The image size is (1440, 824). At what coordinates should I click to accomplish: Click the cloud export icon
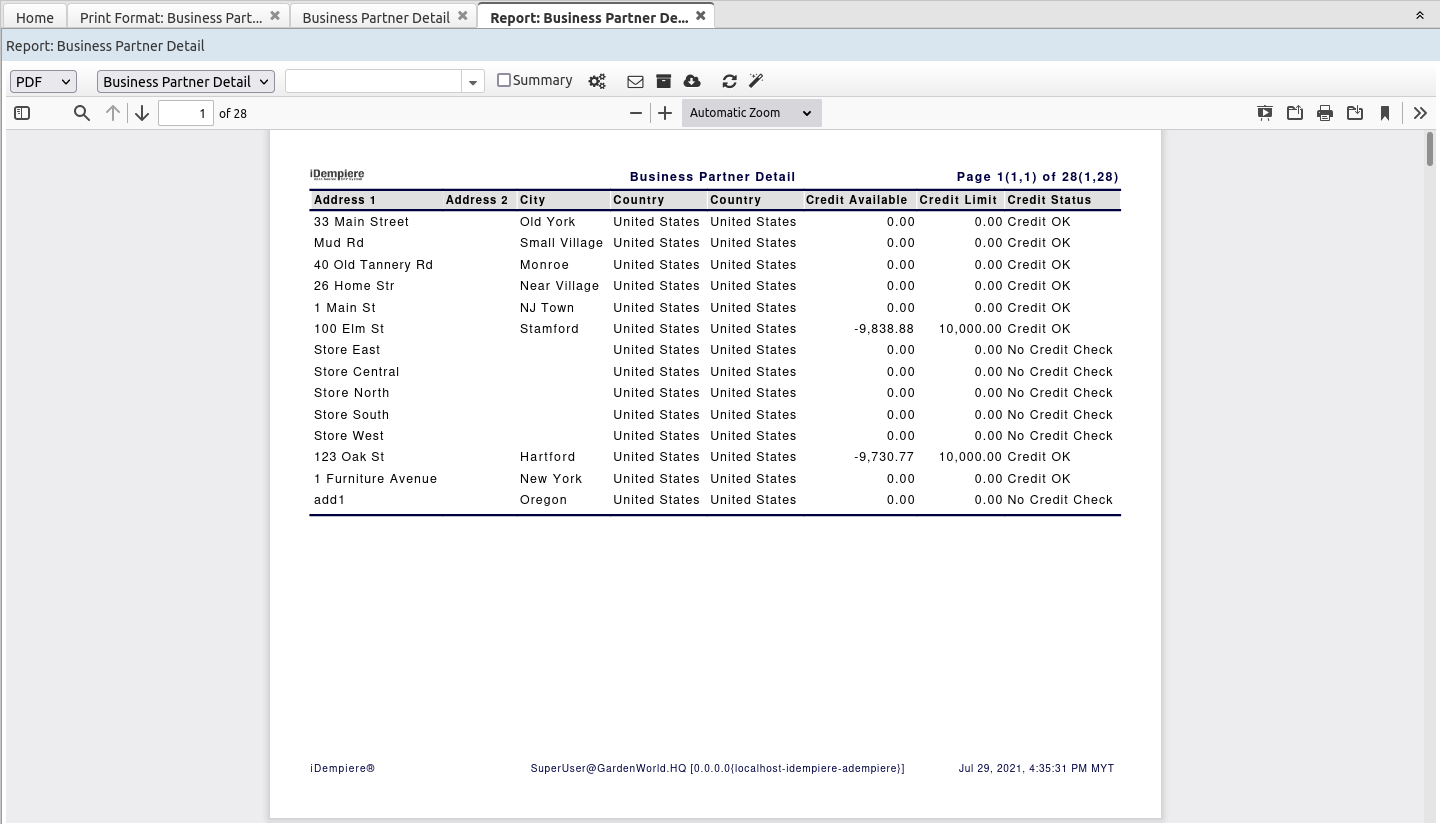[x=692, y=81]
